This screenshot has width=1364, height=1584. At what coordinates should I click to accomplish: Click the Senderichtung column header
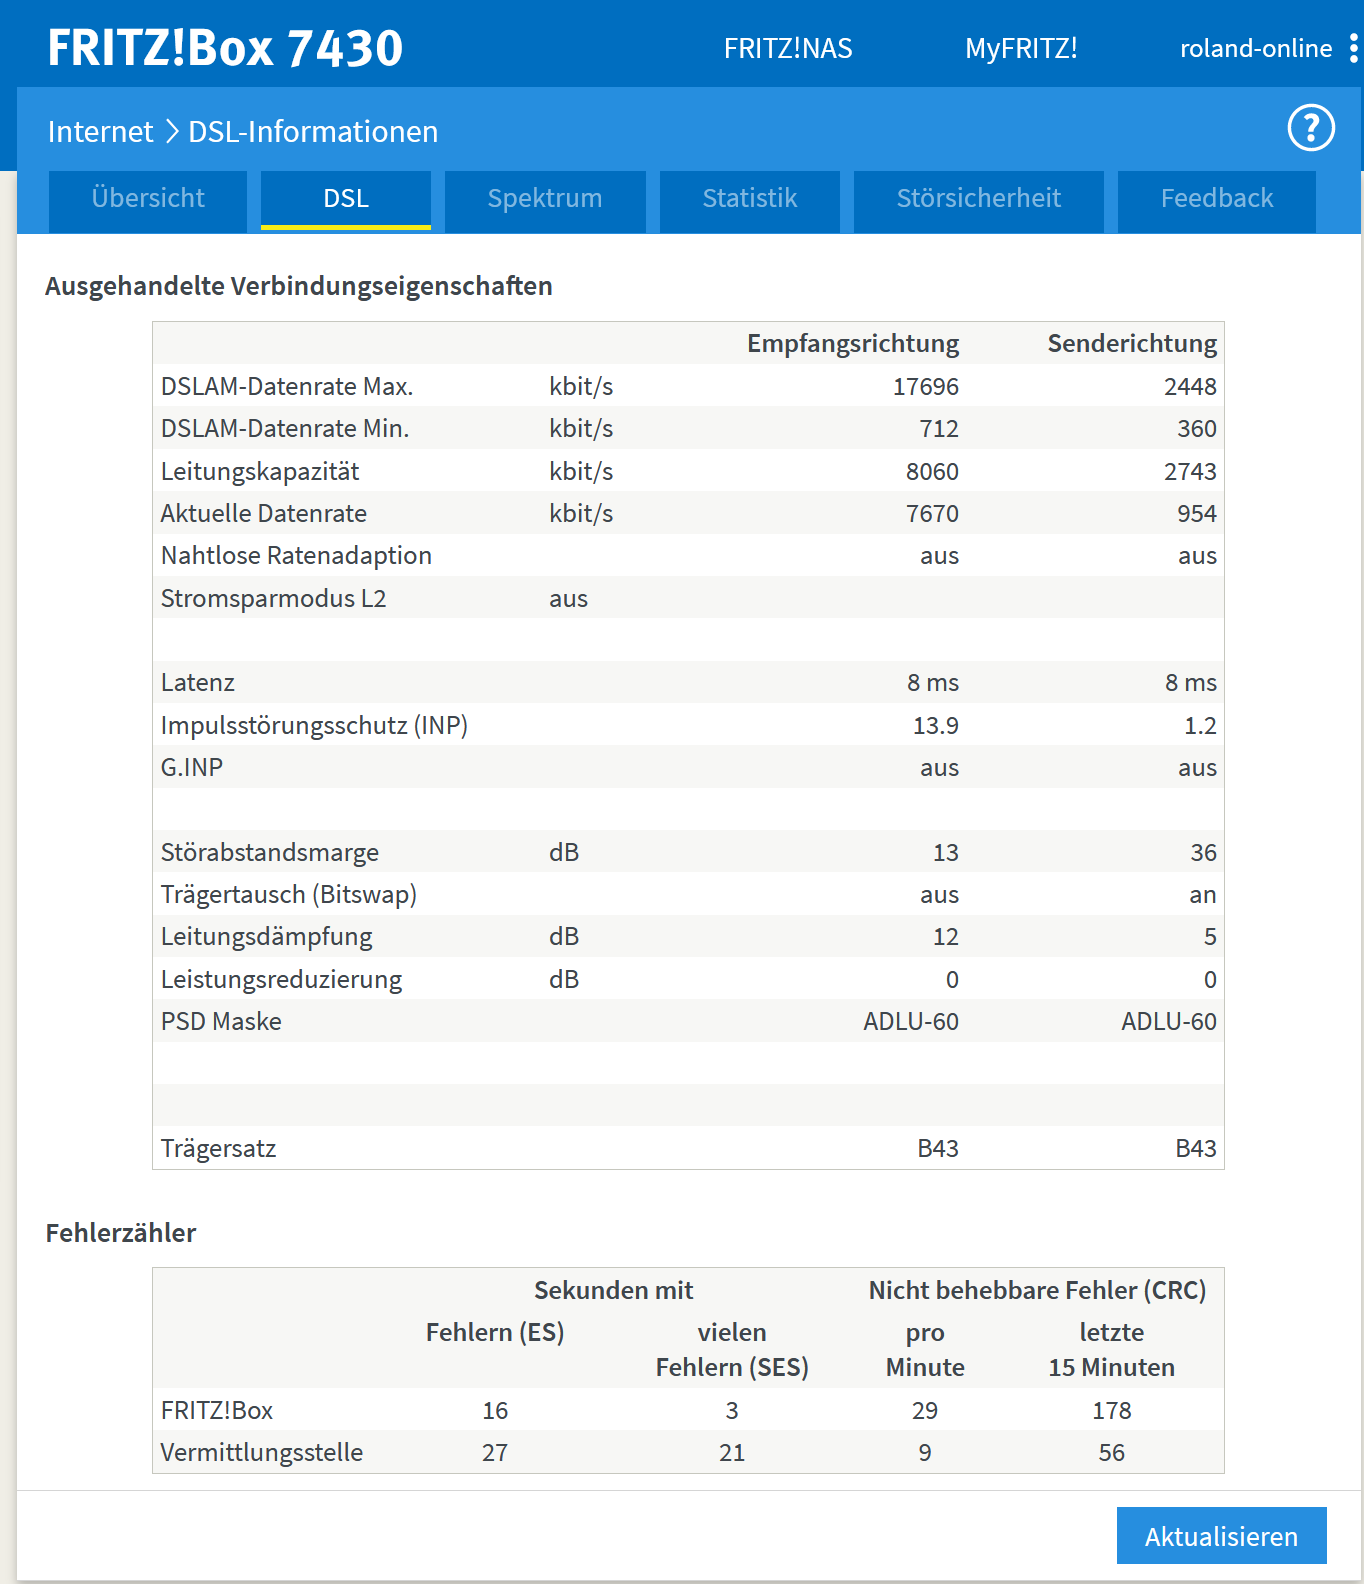pyautogui.click(x=1131, y=344)
